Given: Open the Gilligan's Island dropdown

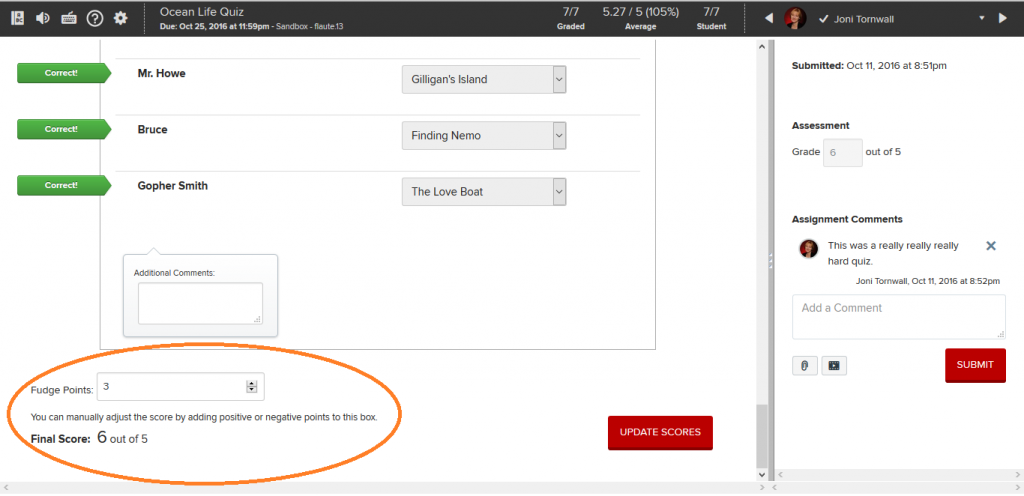Looking at the screenshot, I should pyautogui.click(x=484, y=80).
